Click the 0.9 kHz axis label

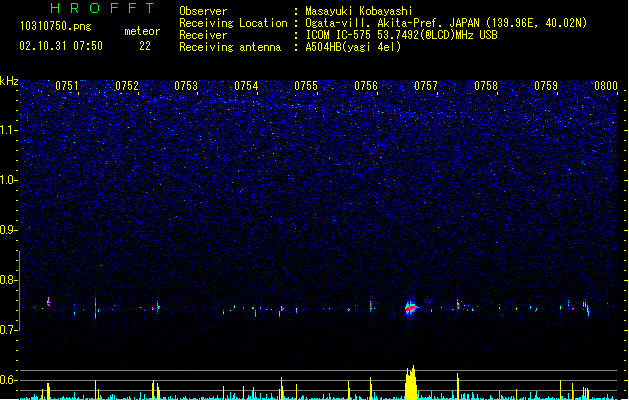click(x=9, y=230)
